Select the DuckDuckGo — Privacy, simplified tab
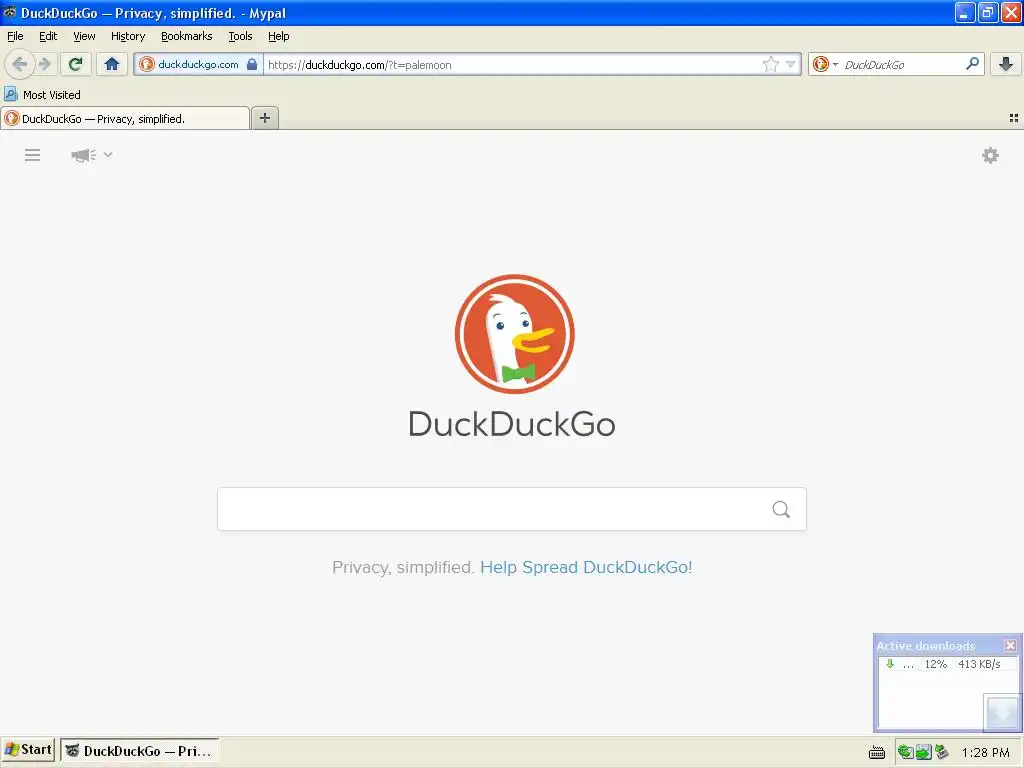The image size is (1024, 768). [x=125, y=118]
